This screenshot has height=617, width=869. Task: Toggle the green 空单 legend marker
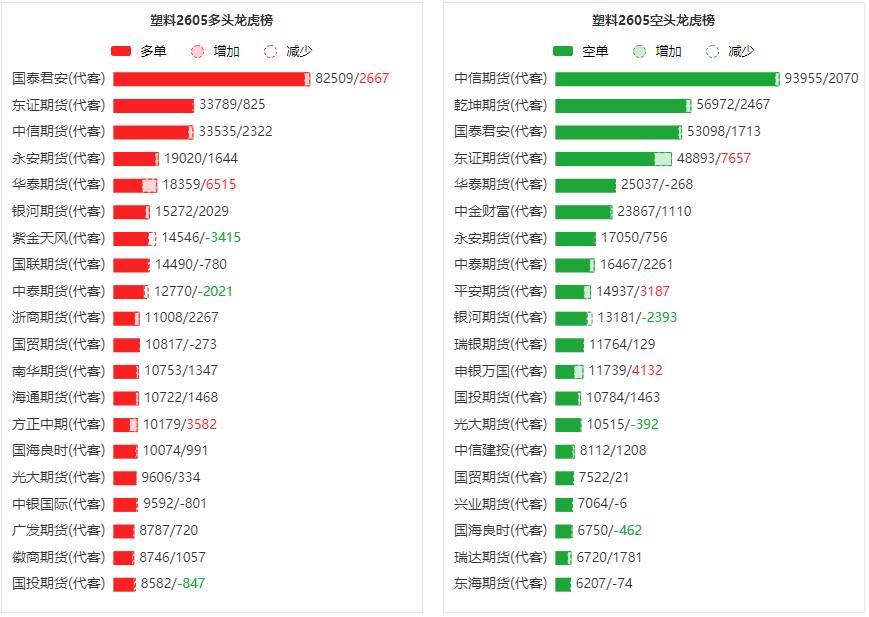pos(563,51)
